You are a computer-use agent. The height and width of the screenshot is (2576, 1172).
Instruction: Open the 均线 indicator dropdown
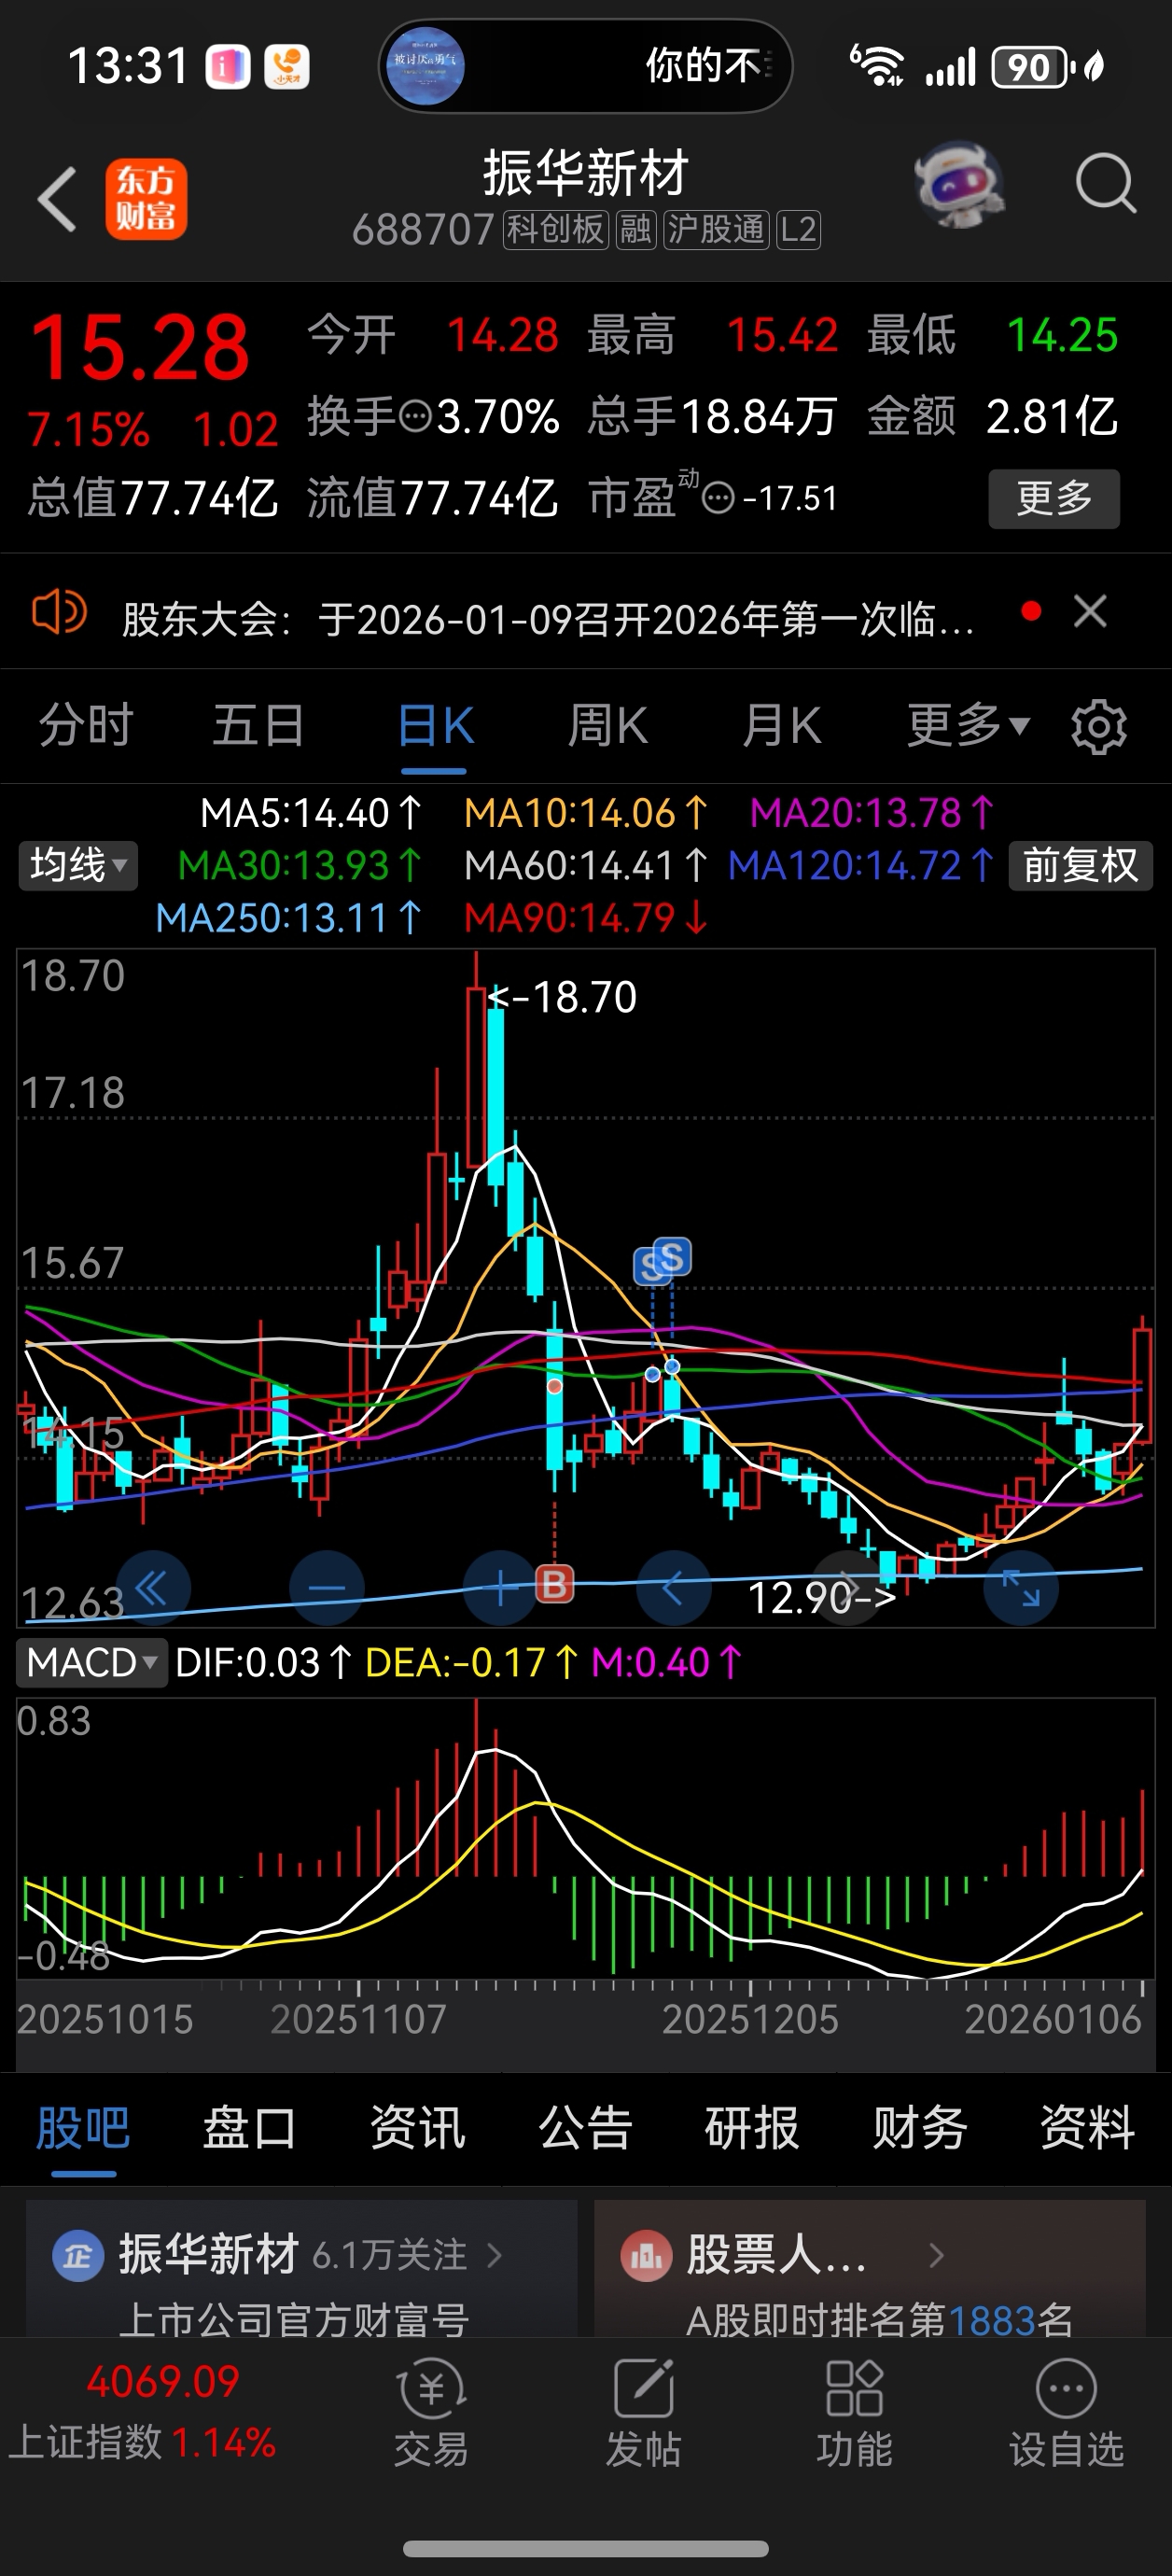click(78, 865)
